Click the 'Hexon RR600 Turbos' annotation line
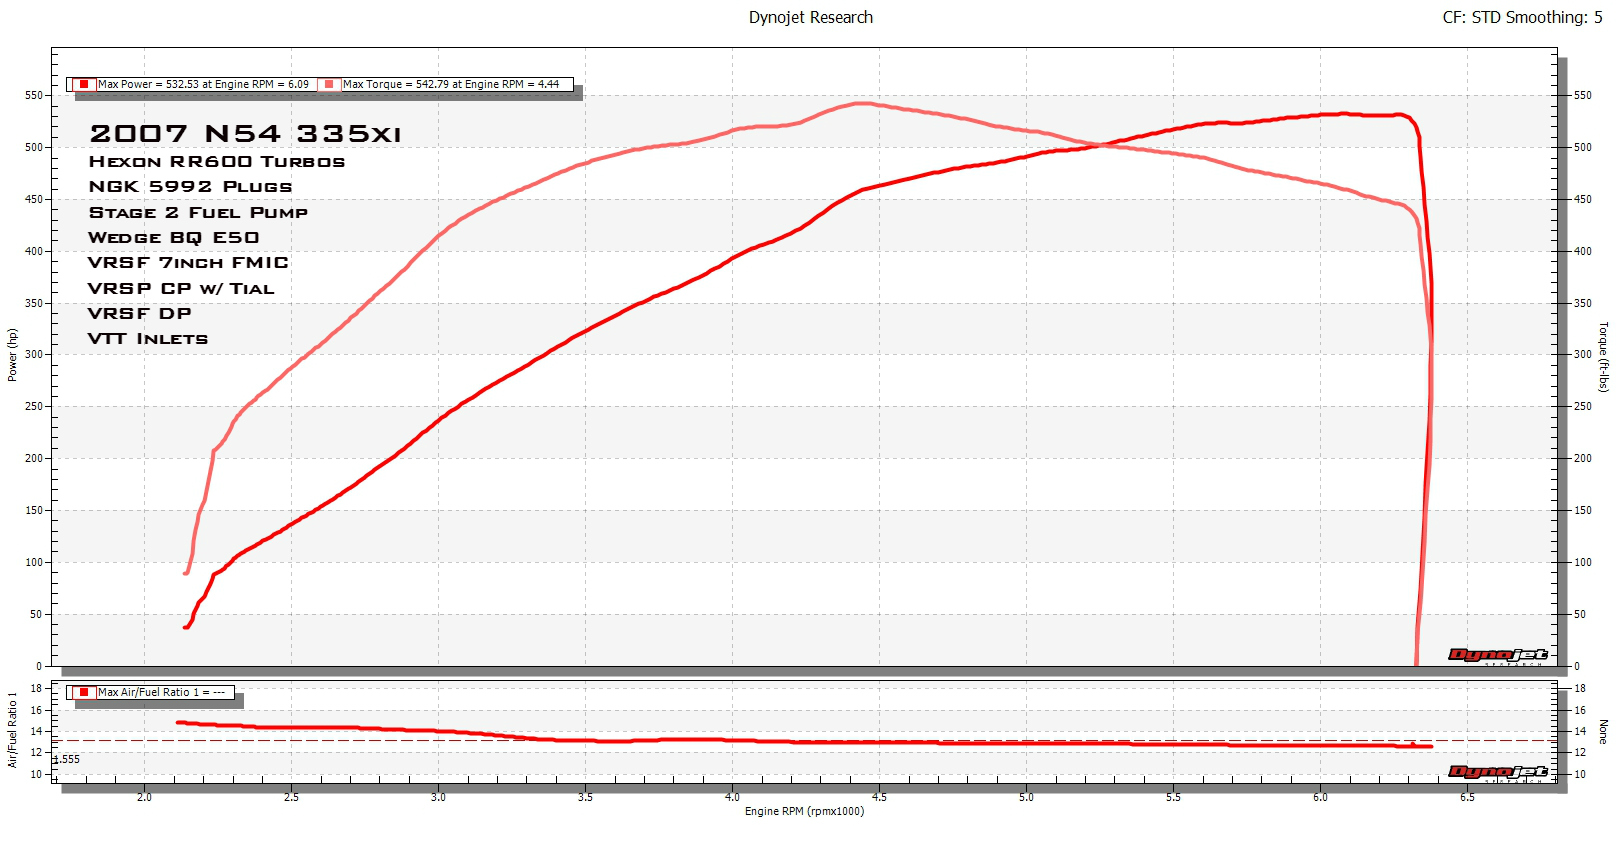 [217, 162]
